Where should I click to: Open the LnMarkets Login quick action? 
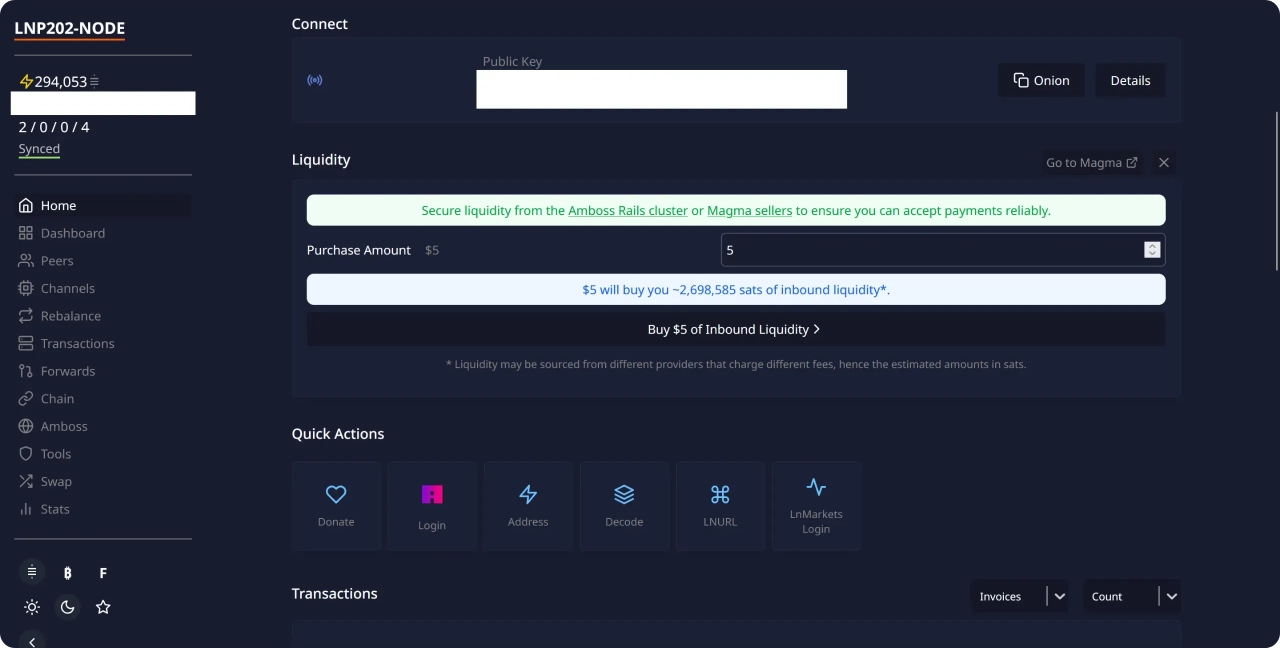pyautogui.click(x=816, y=505)
